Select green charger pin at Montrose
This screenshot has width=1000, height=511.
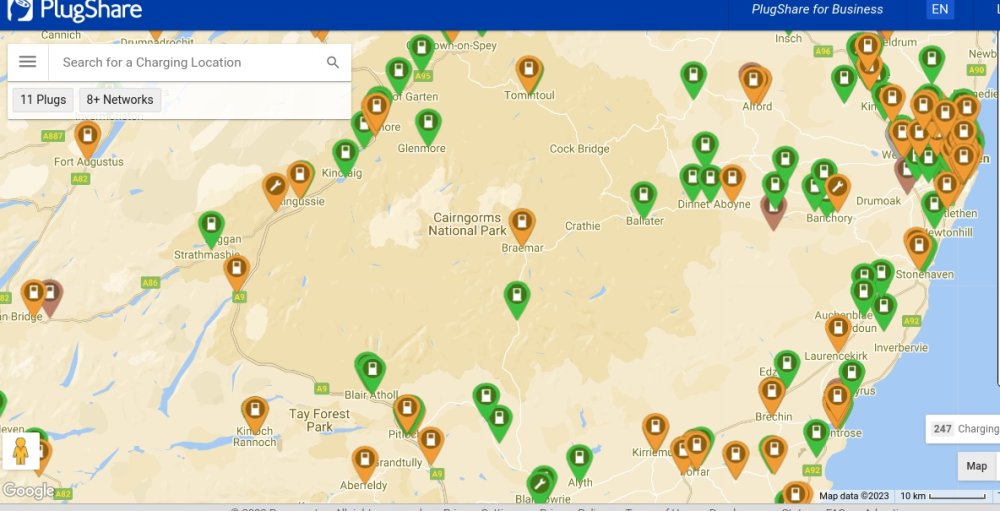point(816,435)
